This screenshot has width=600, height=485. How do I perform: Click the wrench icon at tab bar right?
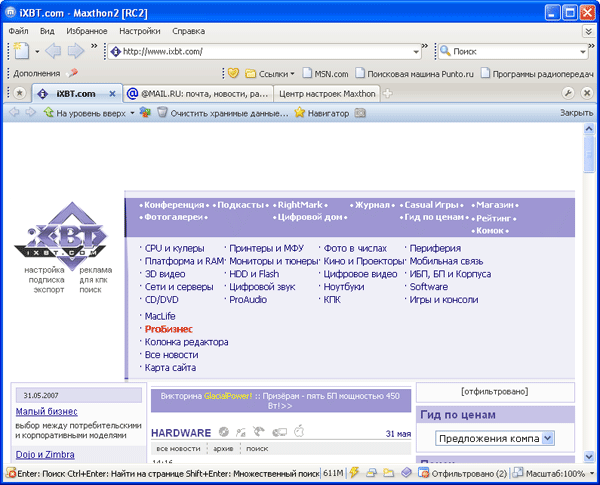pyautogui.click(x=568, y=93)
